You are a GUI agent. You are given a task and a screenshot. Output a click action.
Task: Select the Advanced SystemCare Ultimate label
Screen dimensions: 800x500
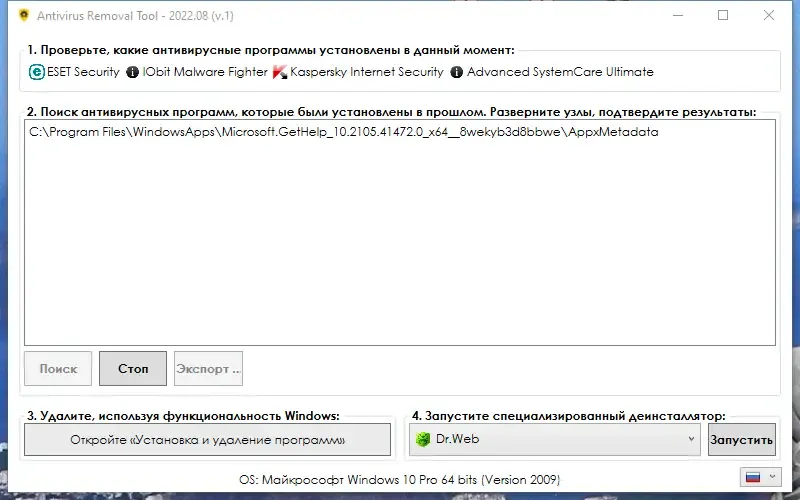click(x=560, y=72)
